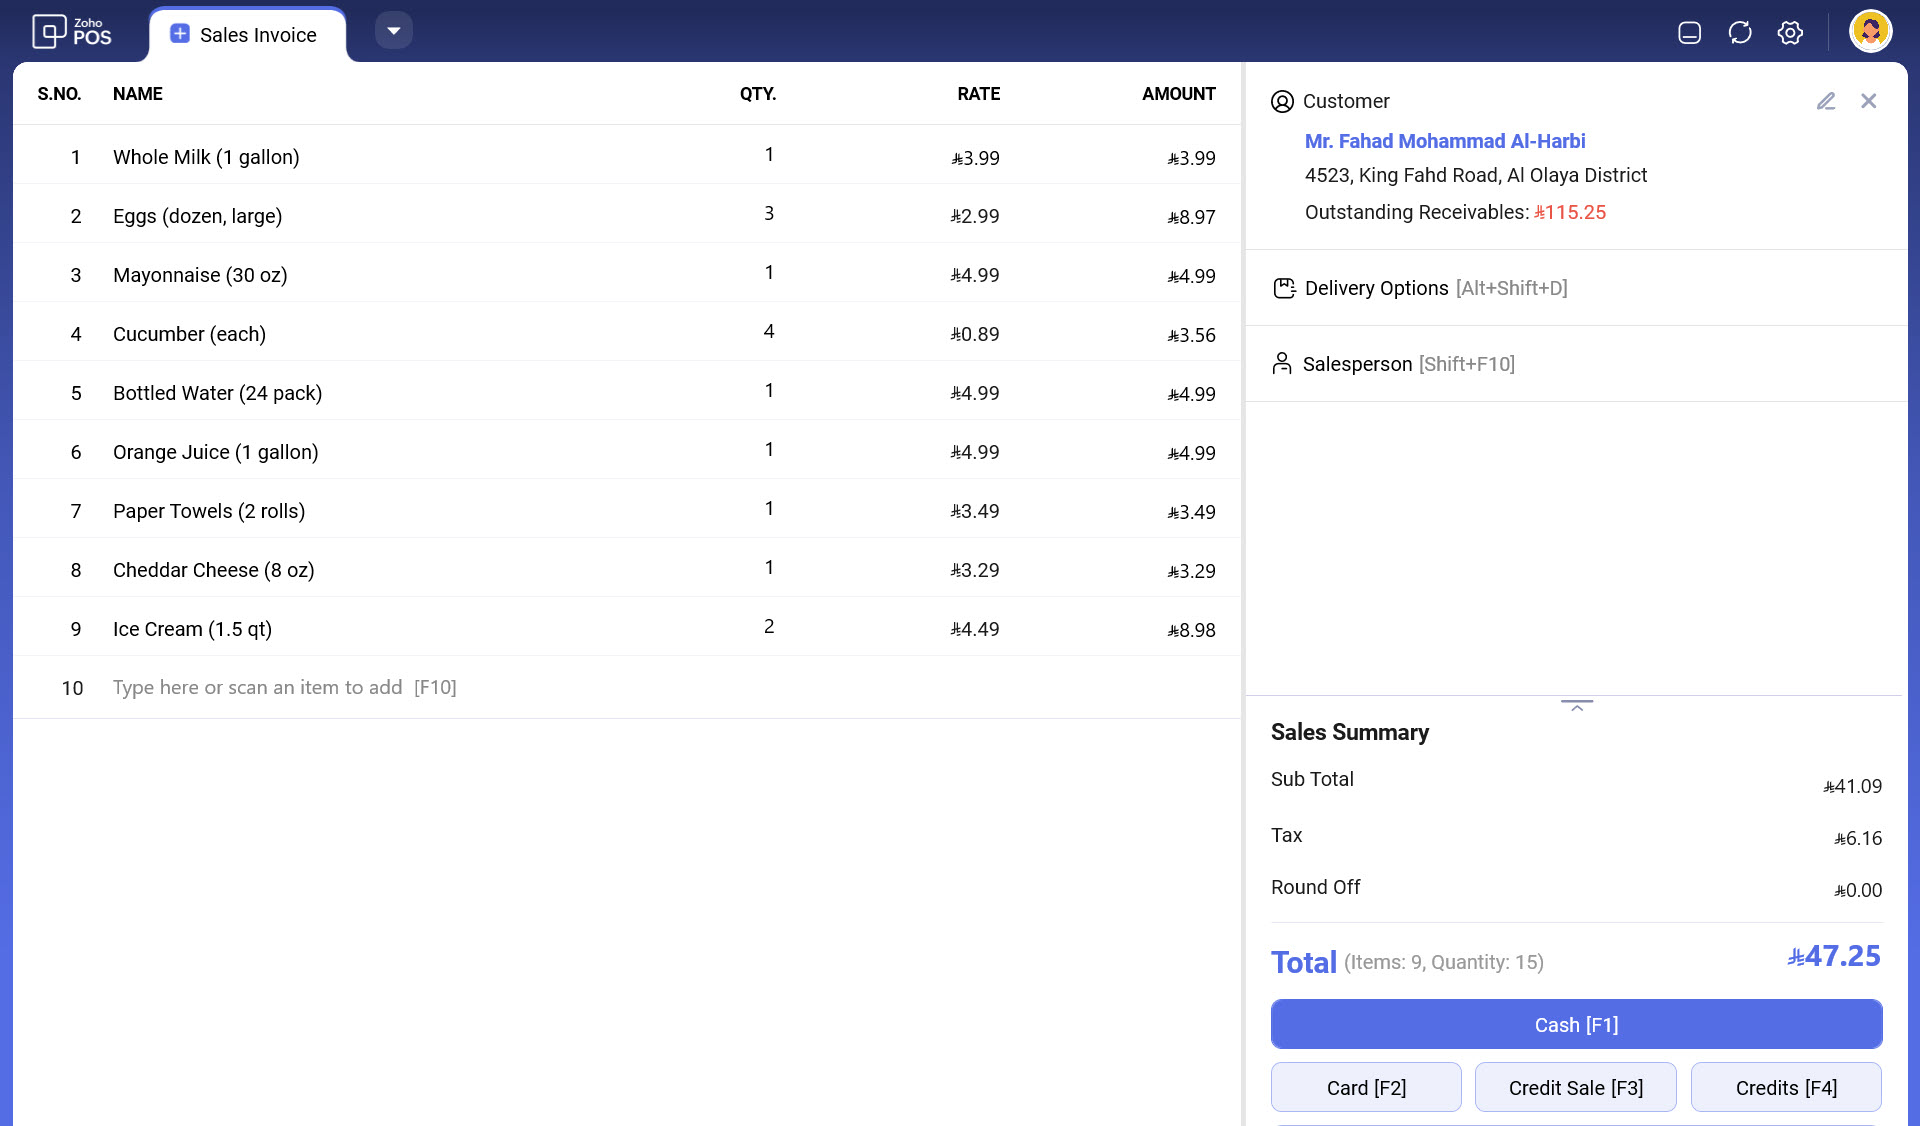The image size is (1920, 1126).
Task: Choose Card [F2] payment button
Action: (1366, 1087)
